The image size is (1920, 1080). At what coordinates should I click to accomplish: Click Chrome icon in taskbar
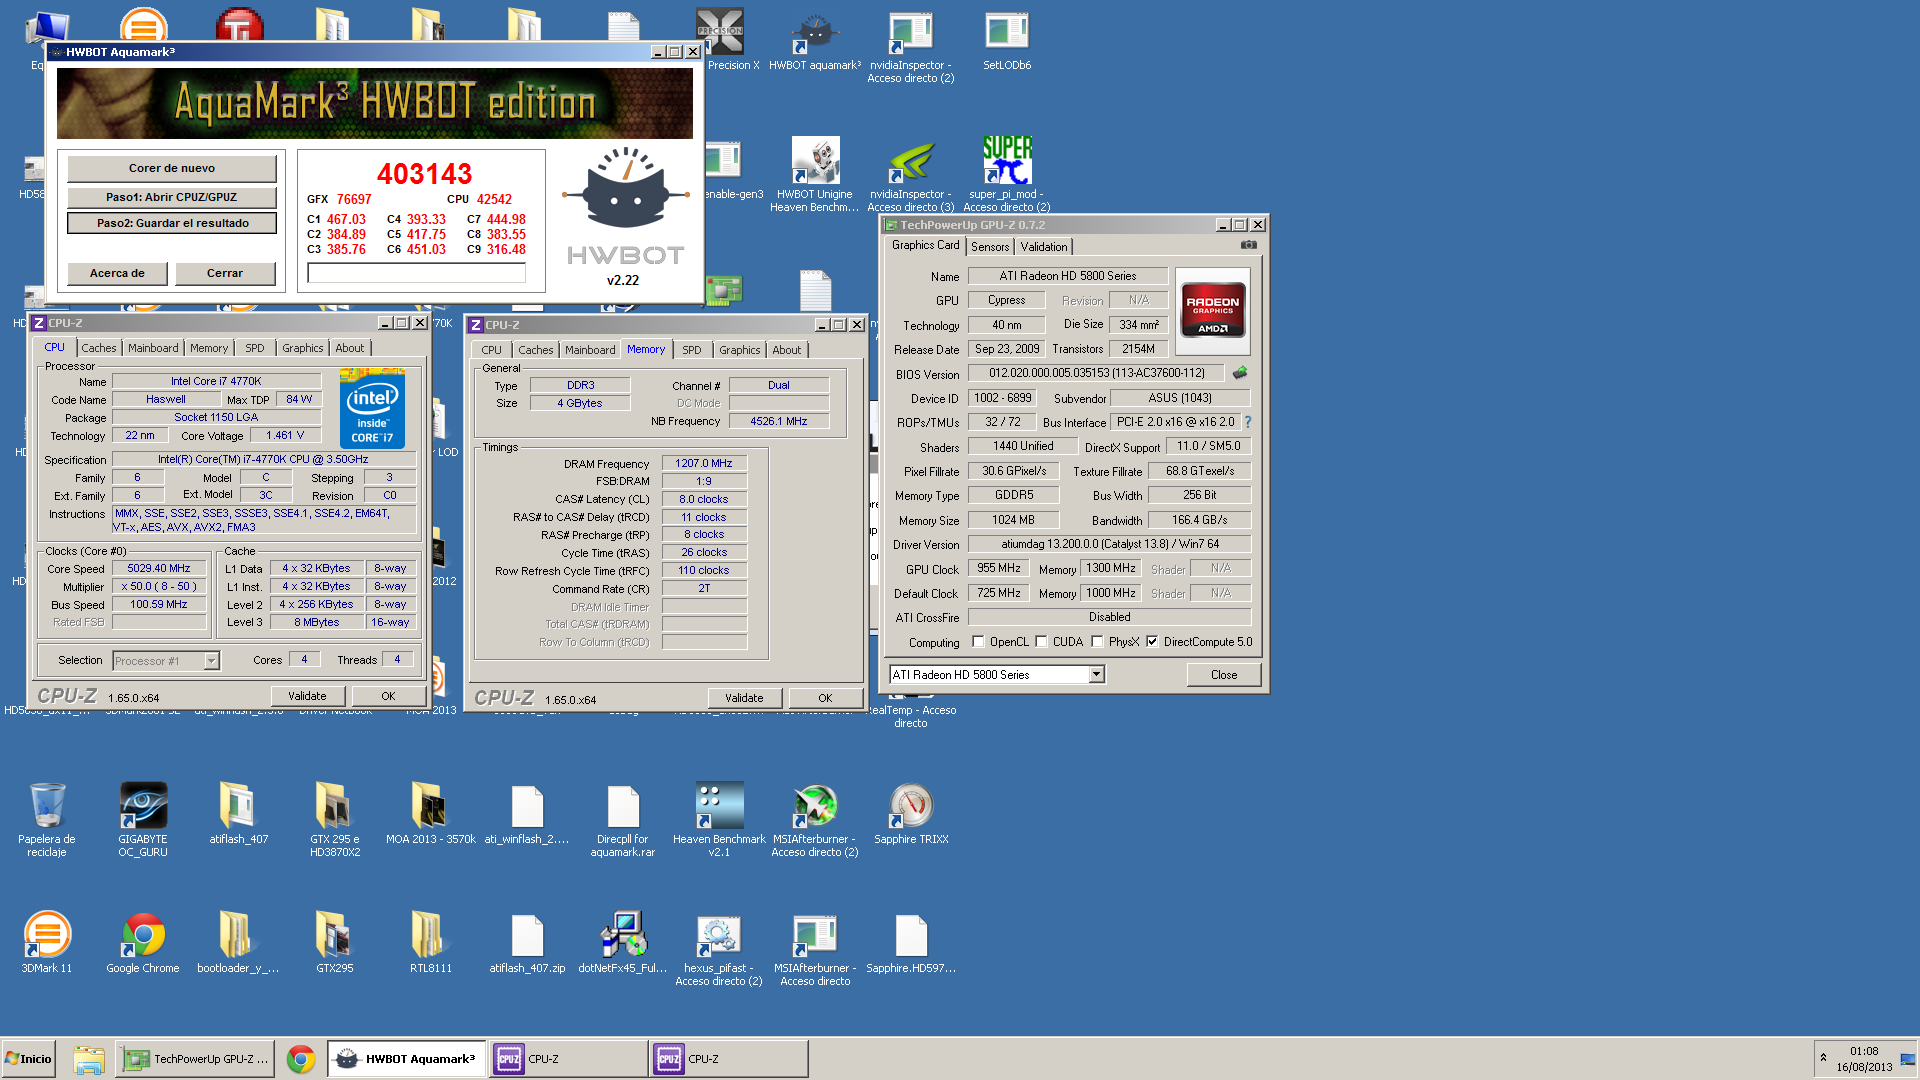click(300, 1059)
